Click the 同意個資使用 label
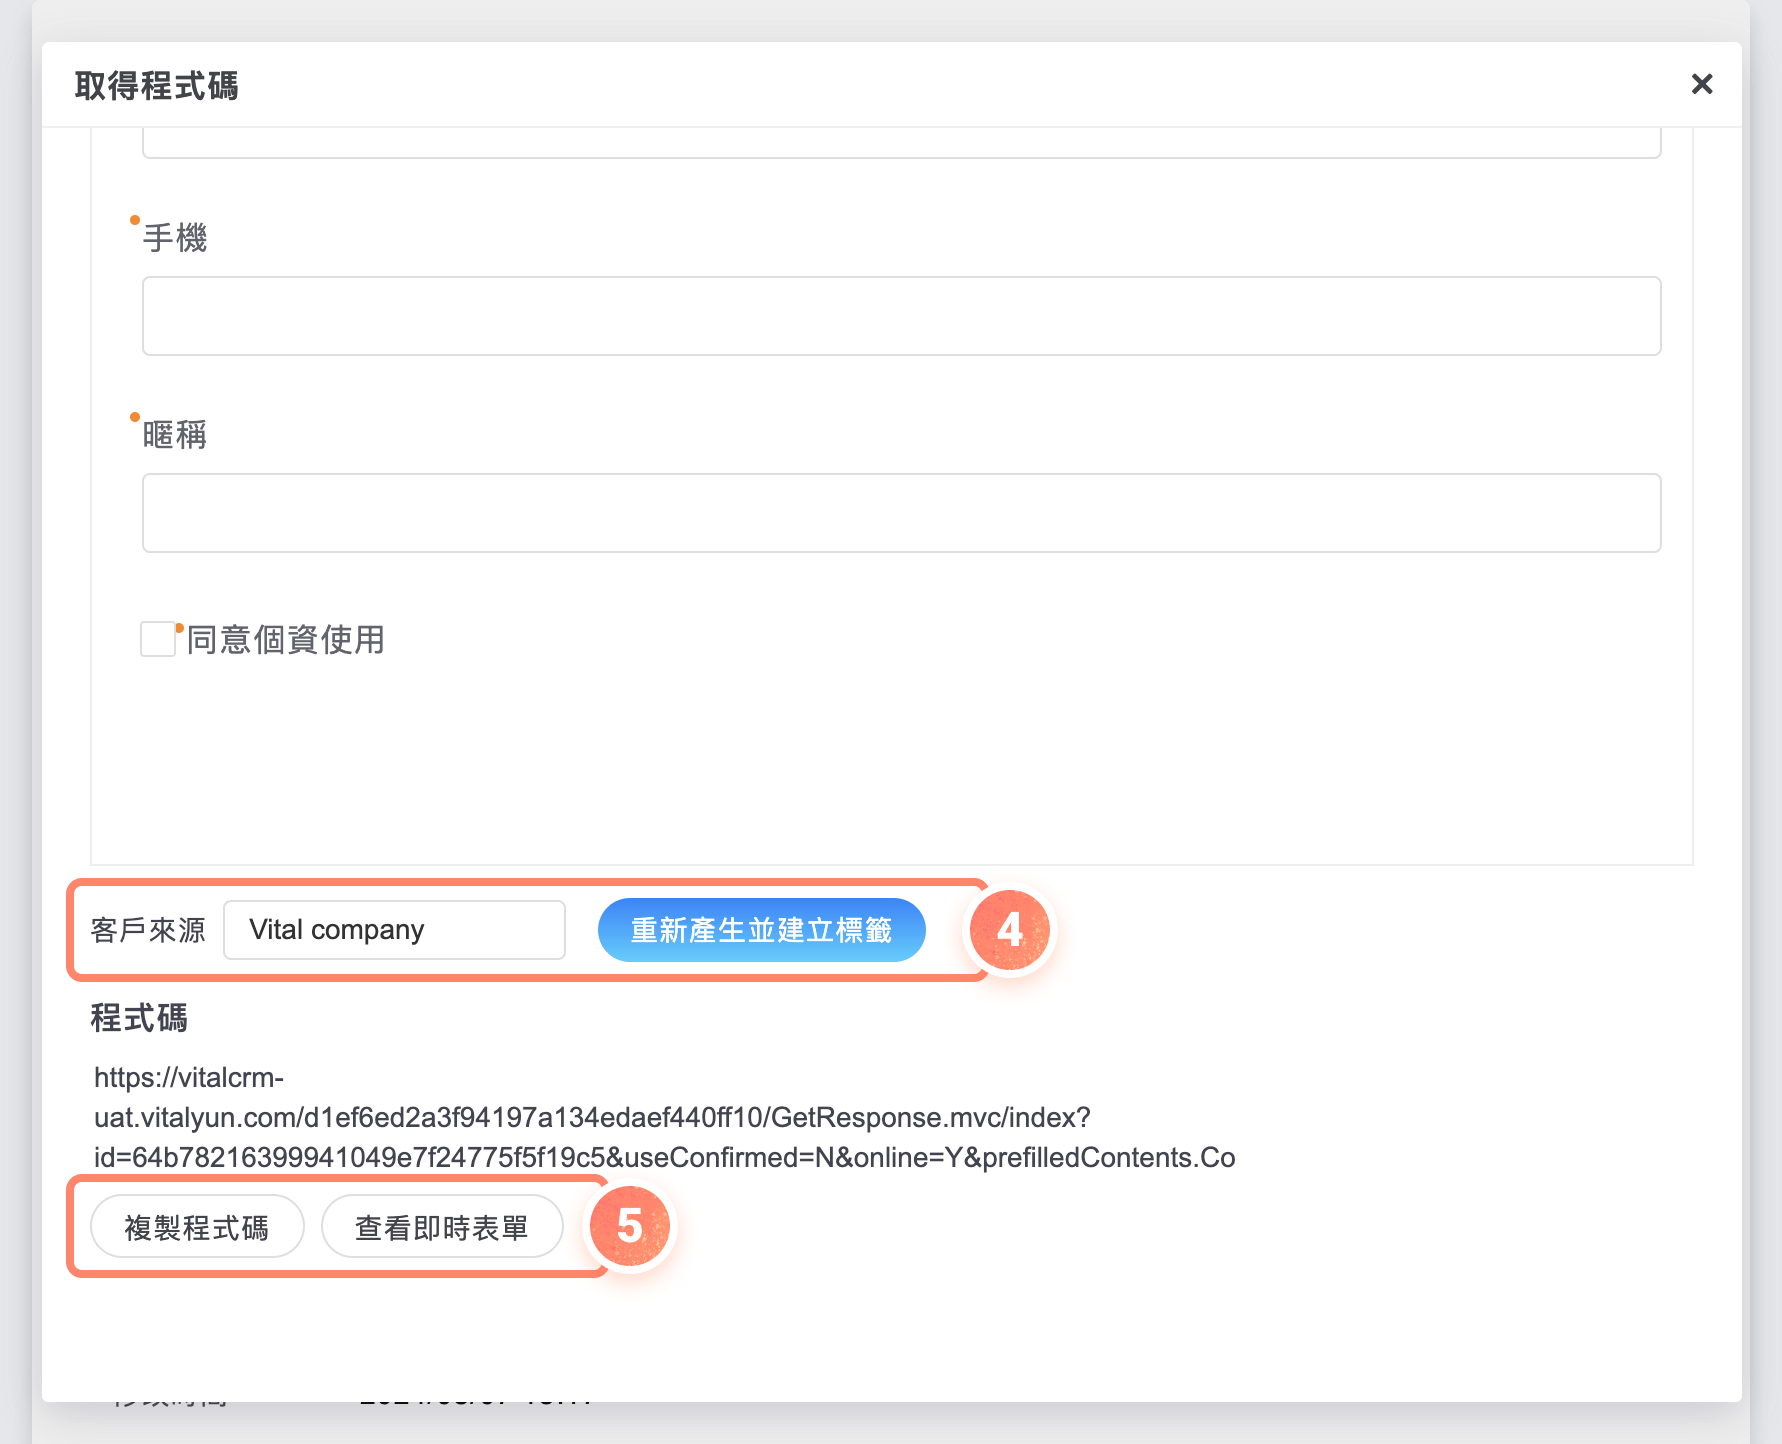The image size is (1782, 1444). click(x=286, y=640)
